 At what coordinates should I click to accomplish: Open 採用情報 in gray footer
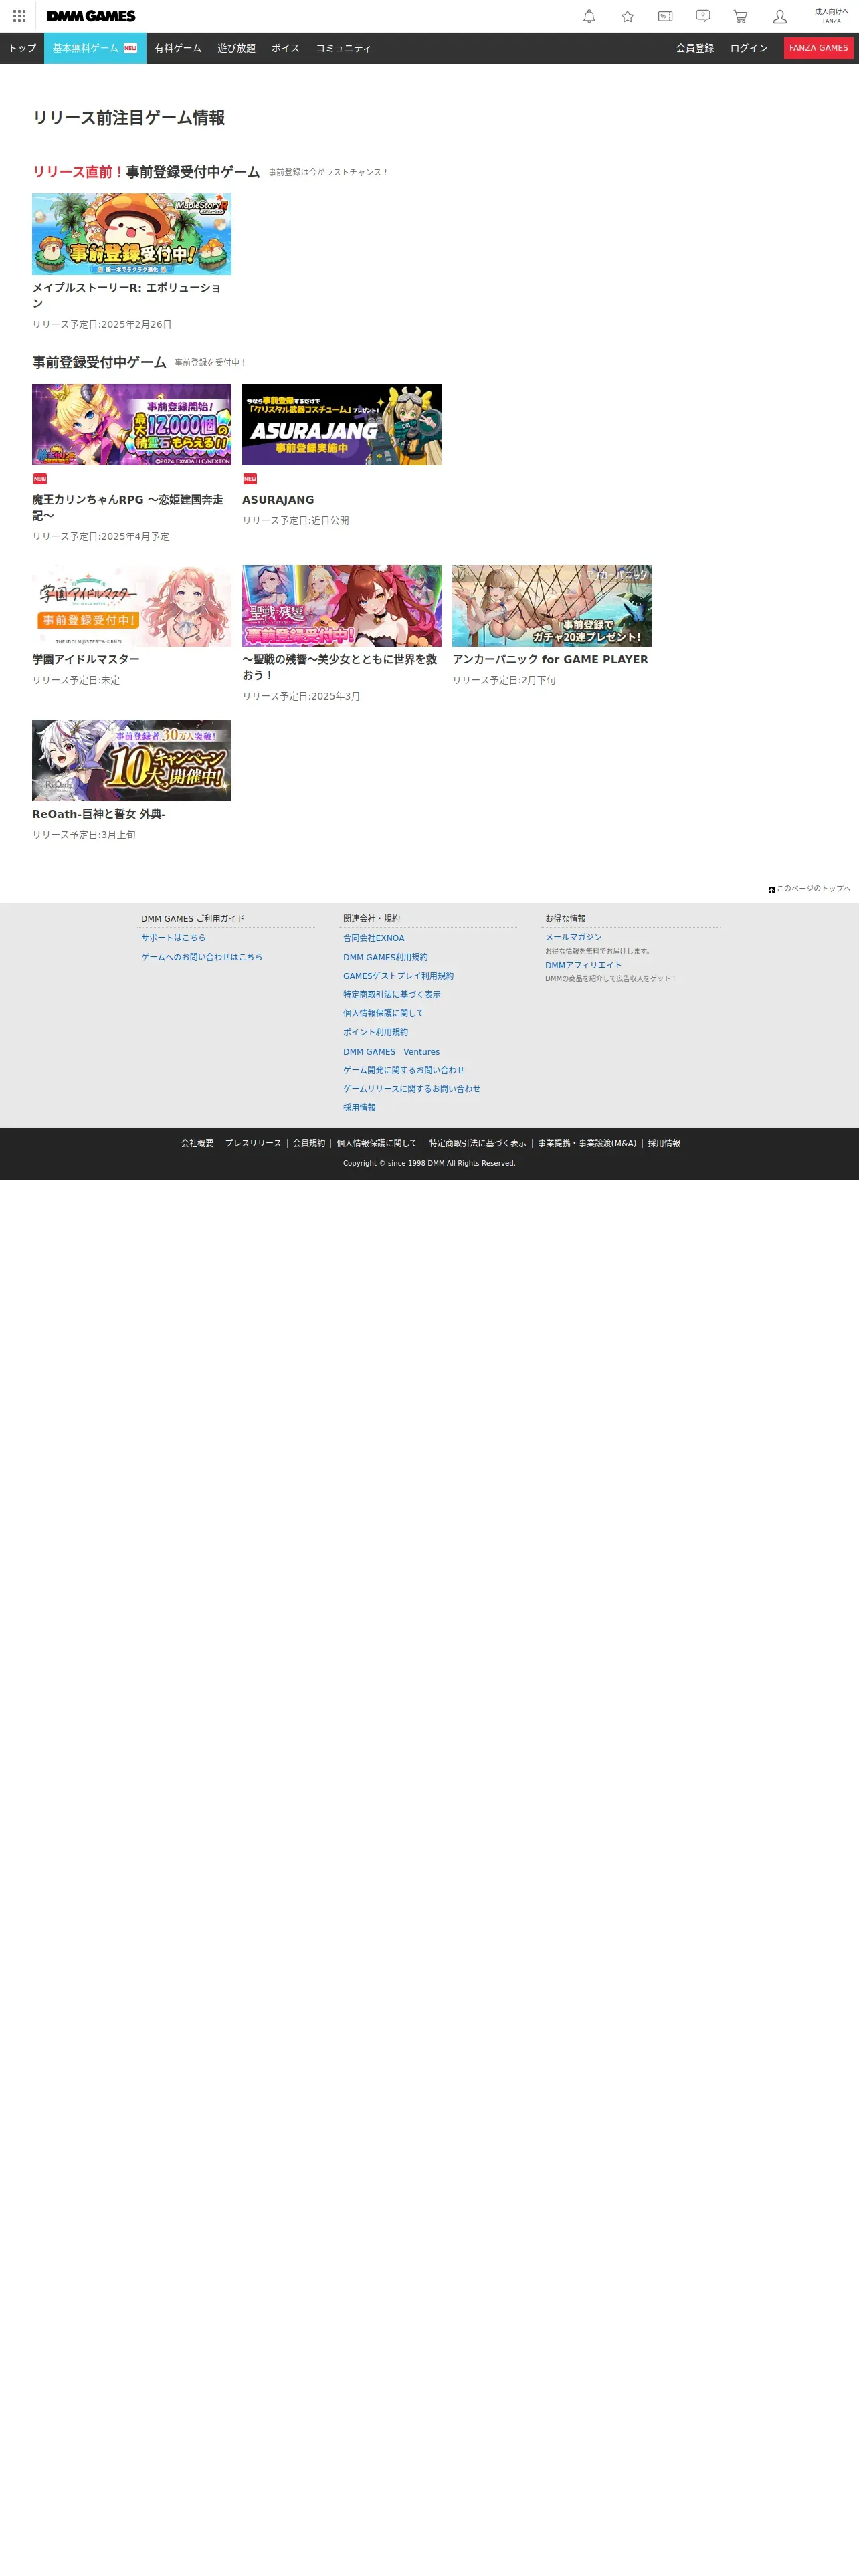coord(359,1108)
